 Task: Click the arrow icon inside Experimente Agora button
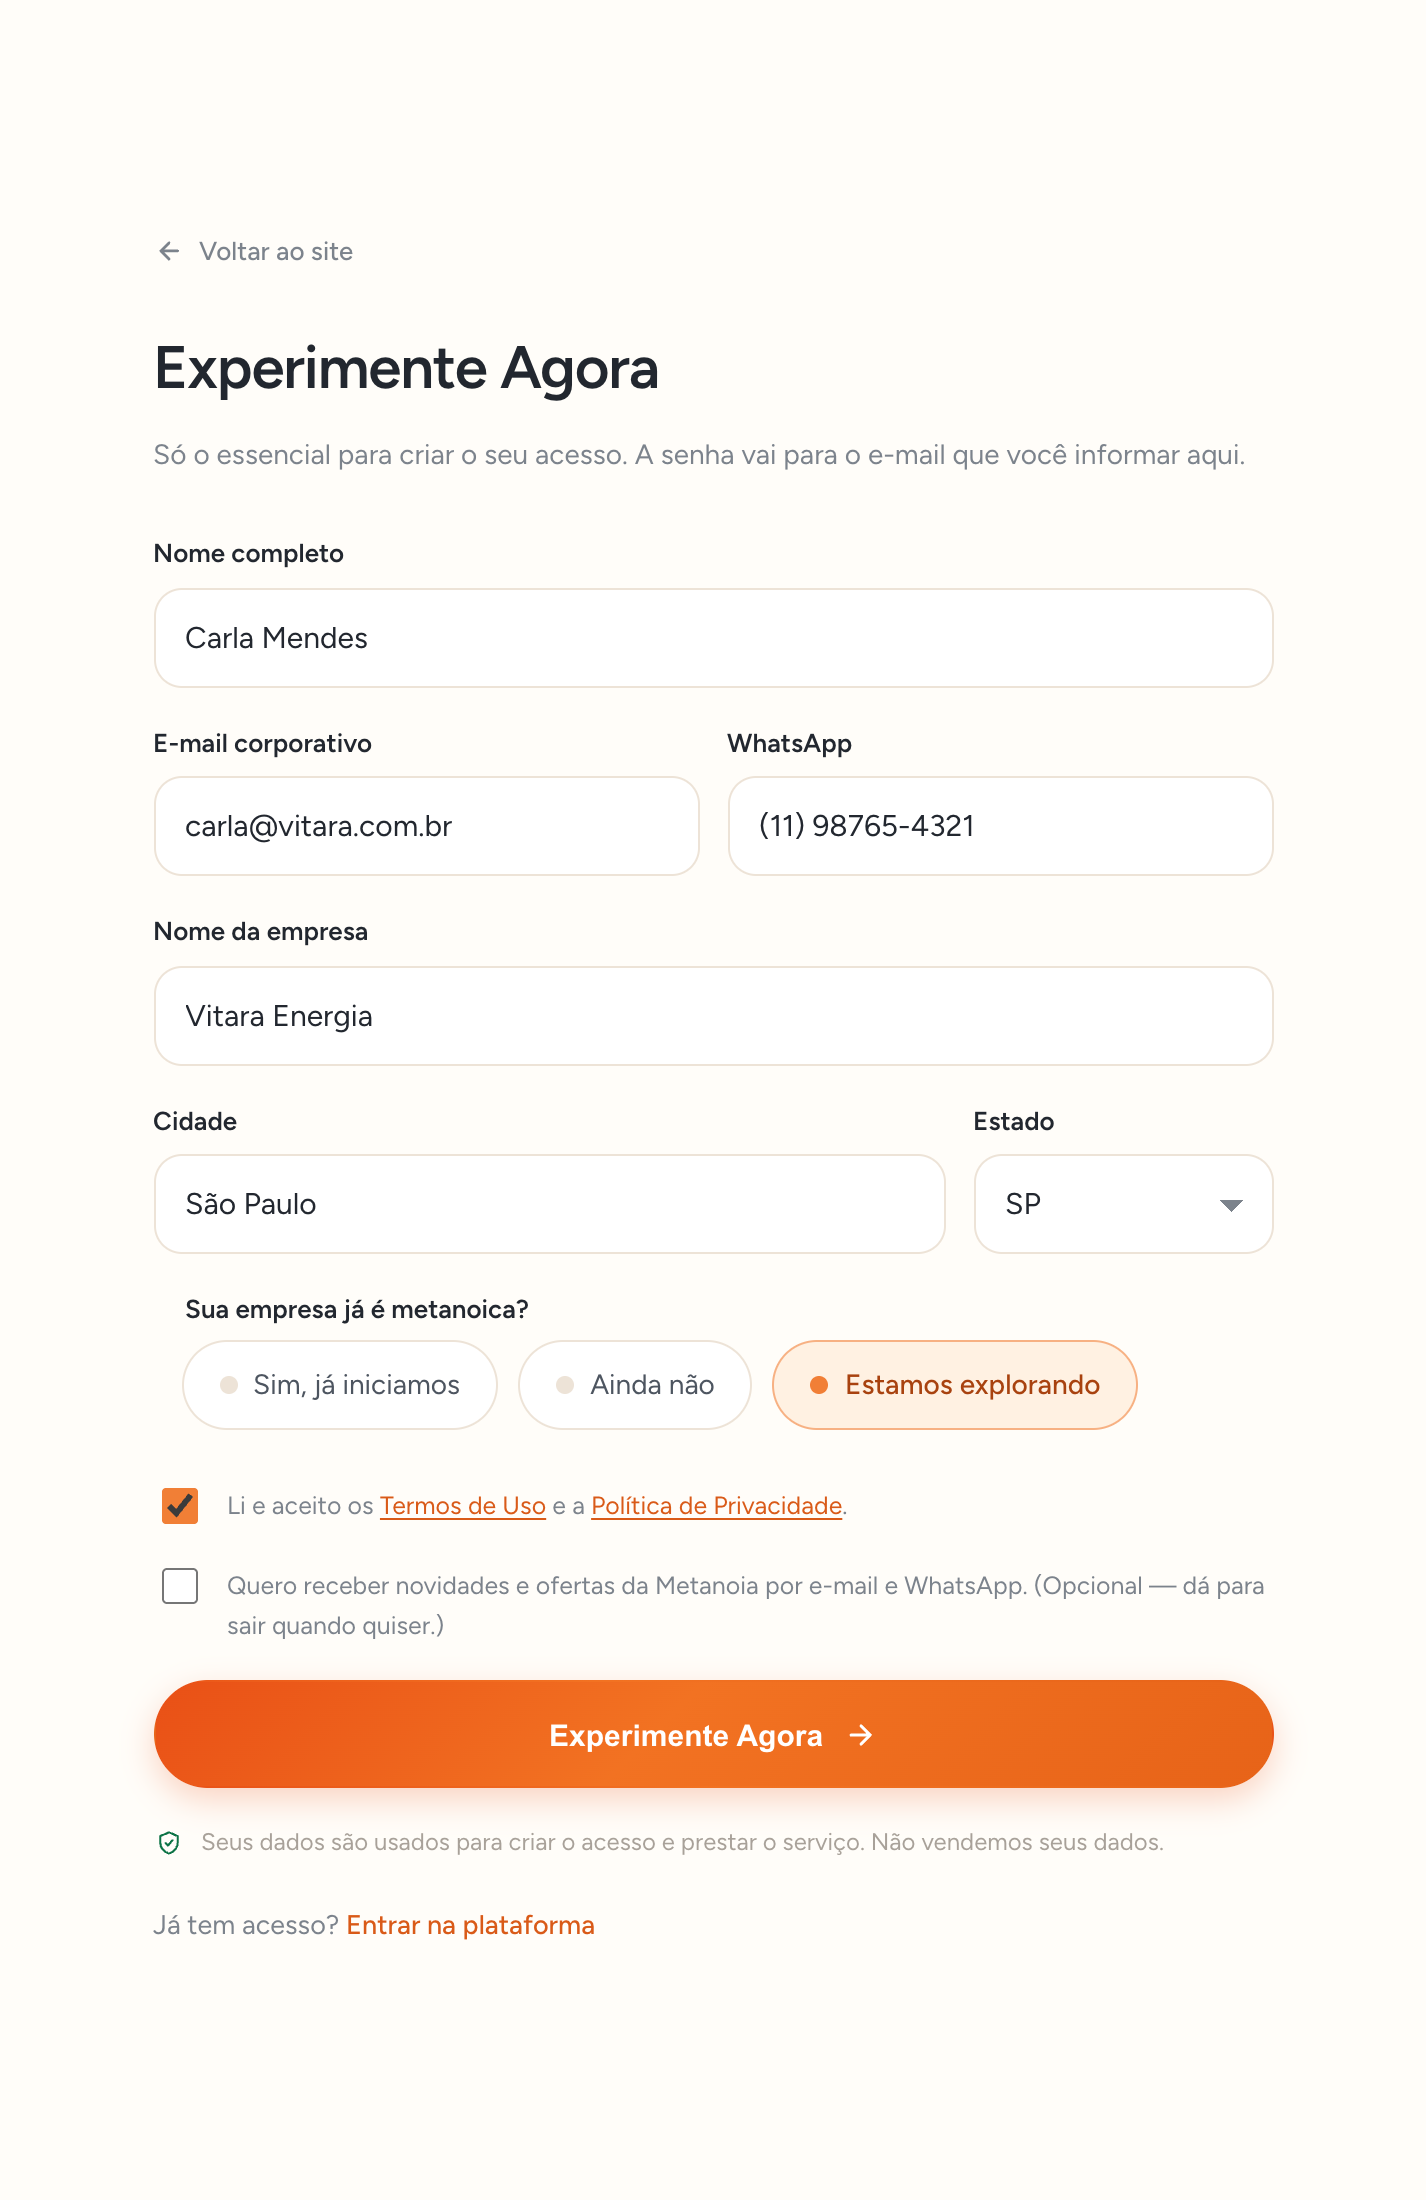[861, 1735]
